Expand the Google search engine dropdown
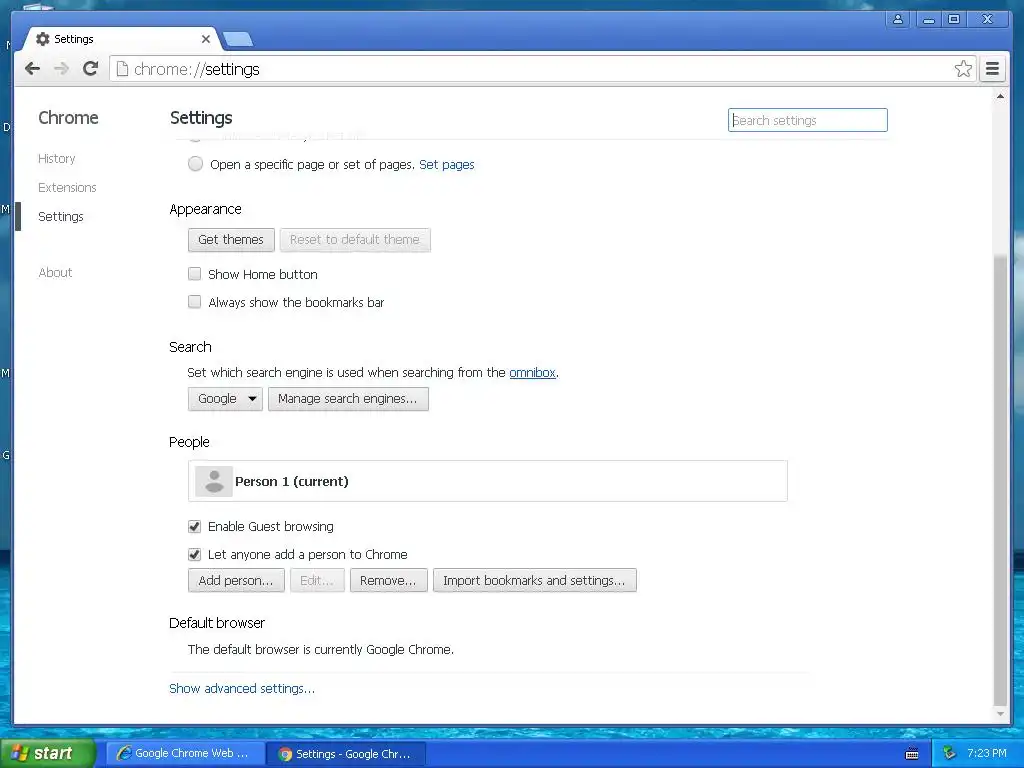 pyautogui.click(x=225, y=399)
